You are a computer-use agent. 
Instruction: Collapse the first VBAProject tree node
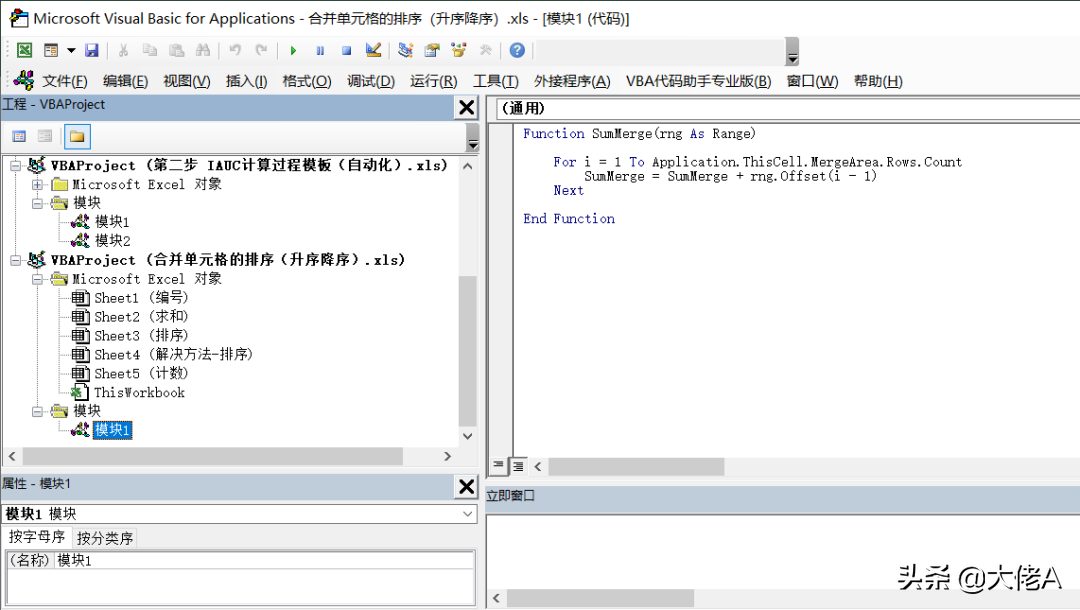pos(15,165)
